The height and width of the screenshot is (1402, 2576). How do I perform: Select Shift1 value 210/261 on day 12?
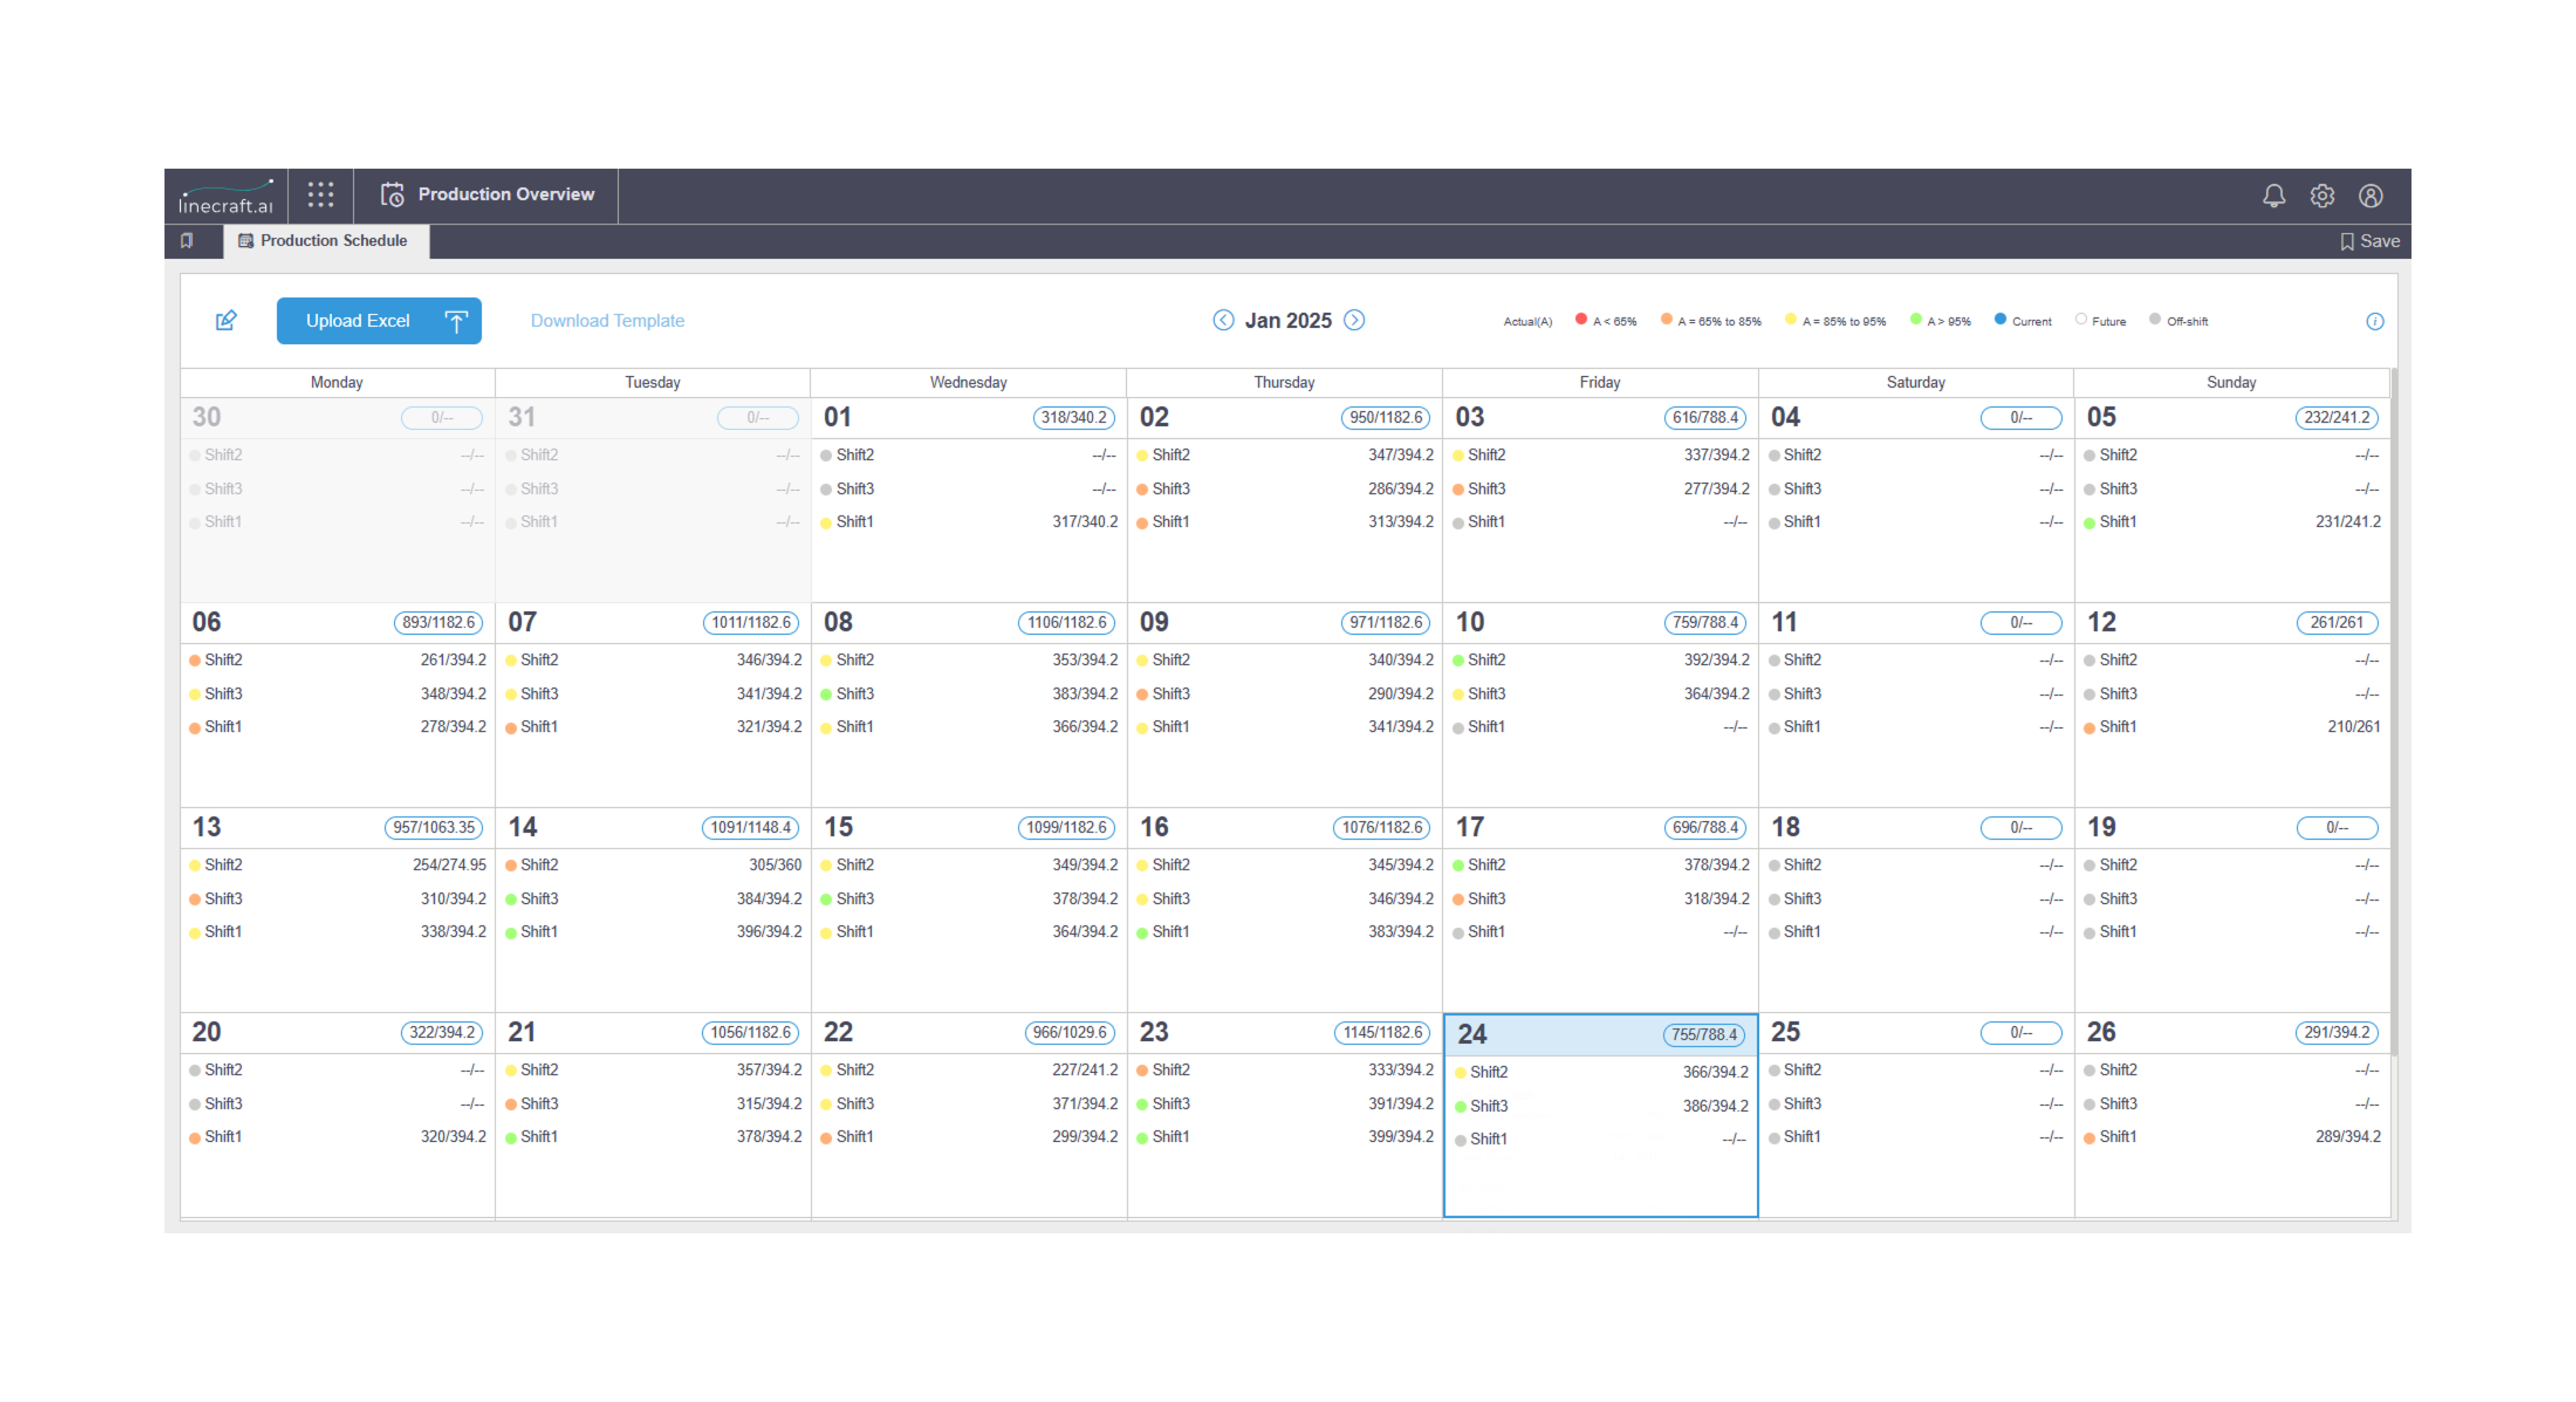click(x=2353, y=726)
